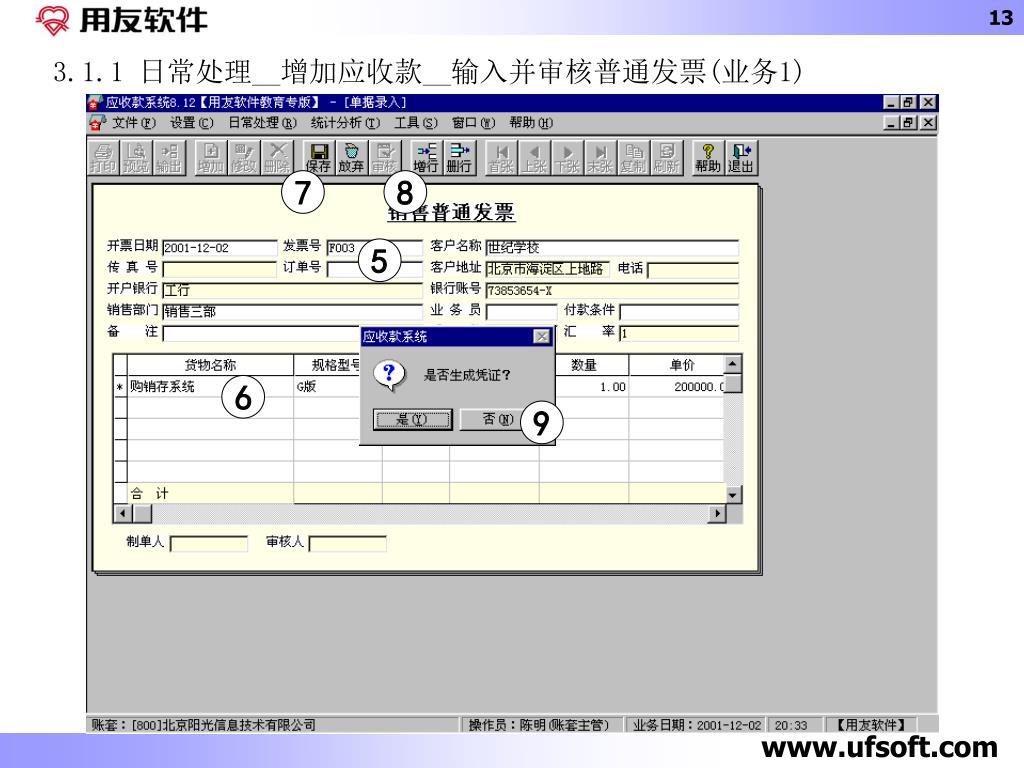Open the 设置(C) menu
Image resolution: width=1024 pixels, height=768 pixels.
(x=191, y=123)
